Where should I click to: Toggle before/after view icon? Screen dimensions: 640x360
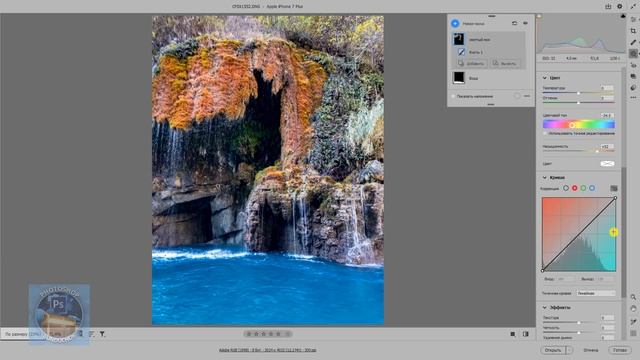click(x=526, y=334)
